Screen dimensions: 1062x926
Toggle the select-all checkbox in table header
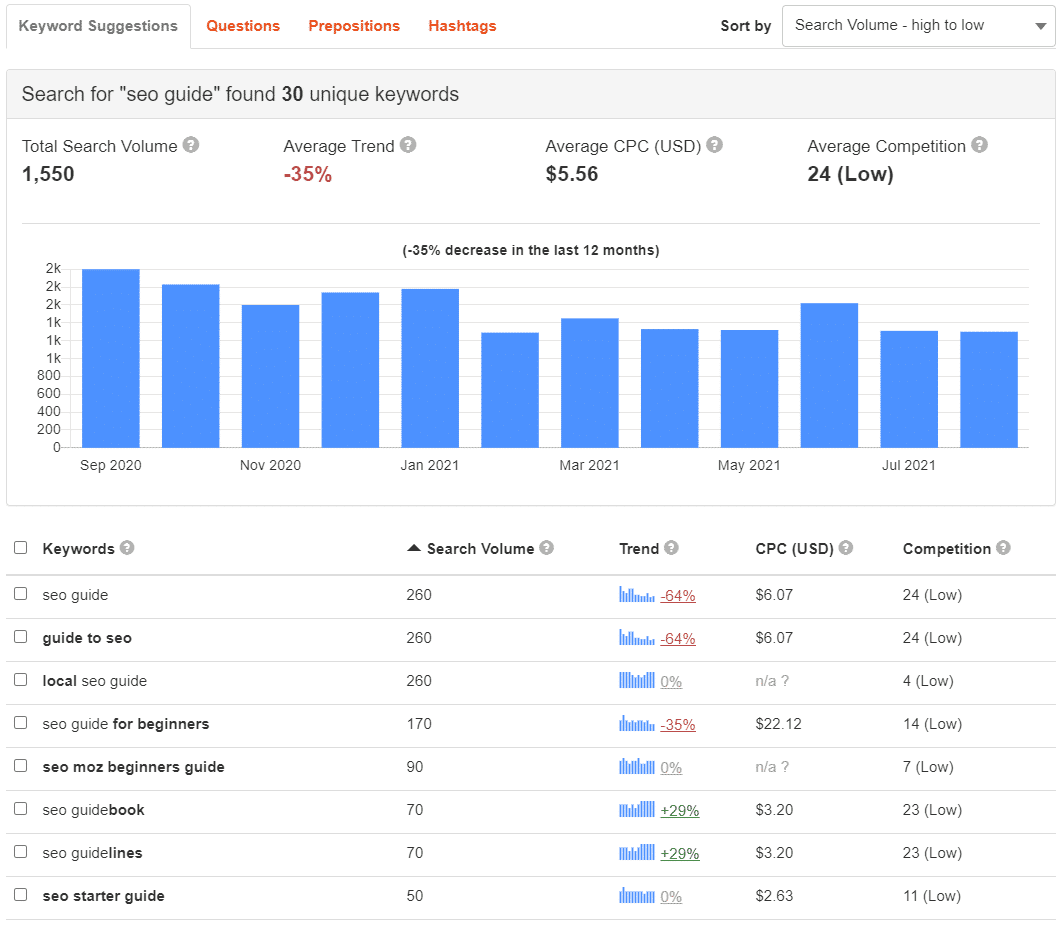[21, 548]
